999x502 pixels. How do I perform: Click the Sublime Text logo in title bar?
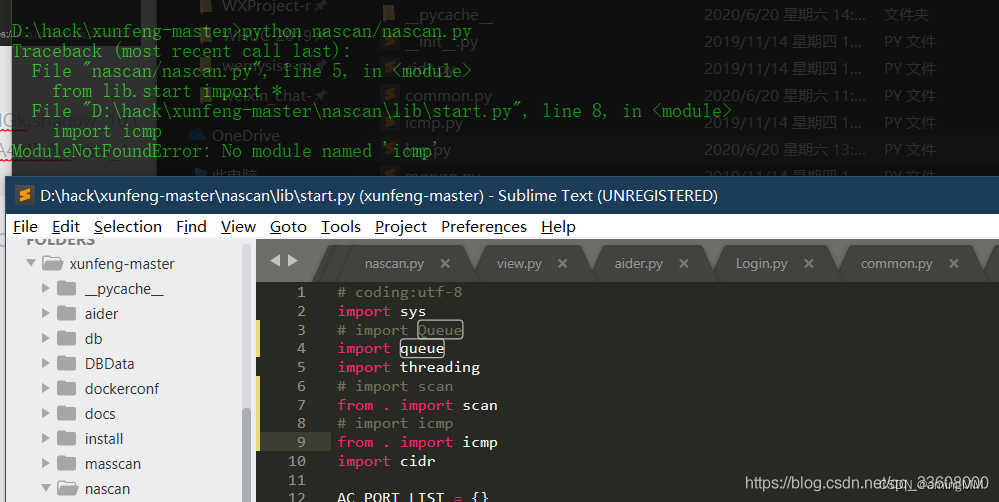[25, 195]
